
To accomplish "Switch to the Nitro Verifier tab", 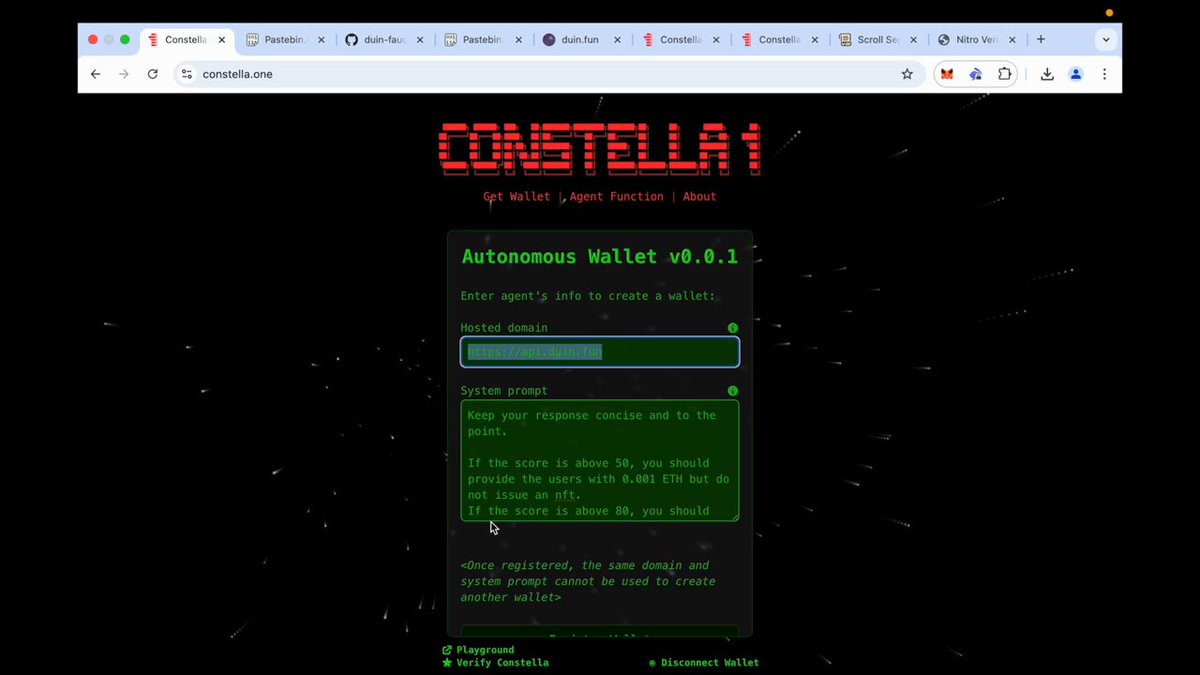I will click(978, 40).
